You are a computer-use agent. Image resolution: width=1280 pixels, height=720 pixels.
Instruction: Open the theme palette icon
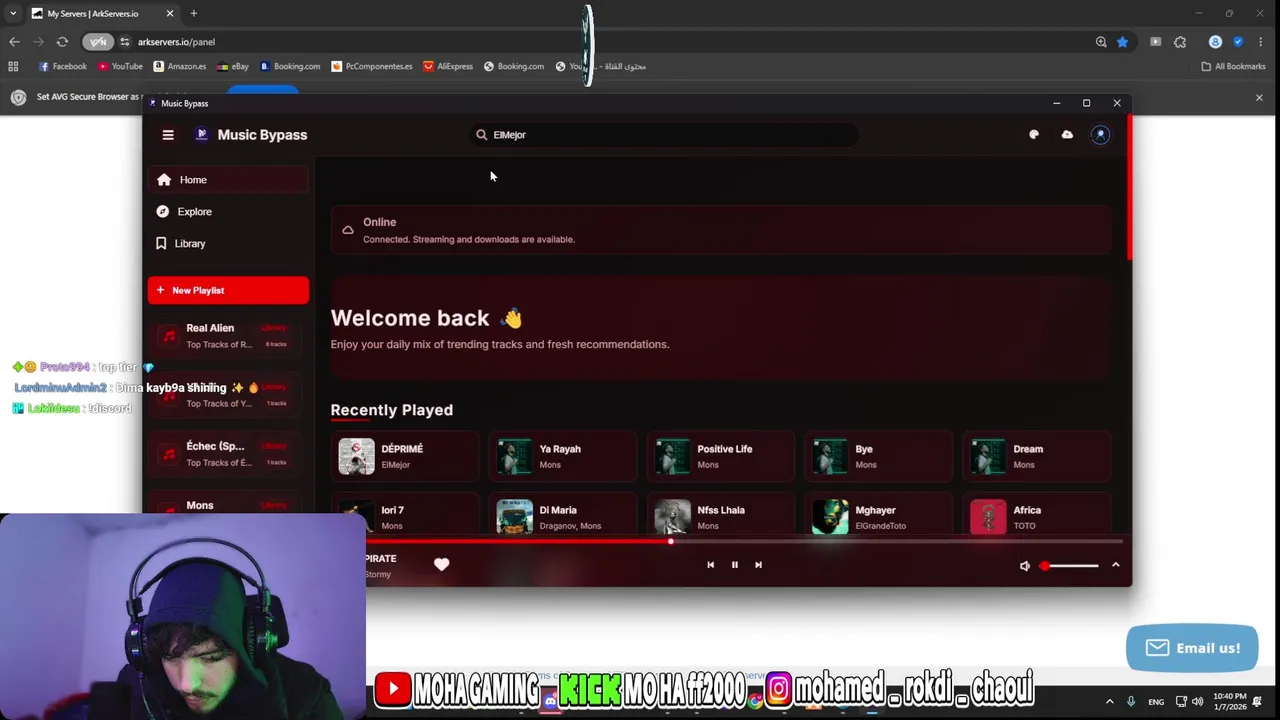[x=1034, y=135]
